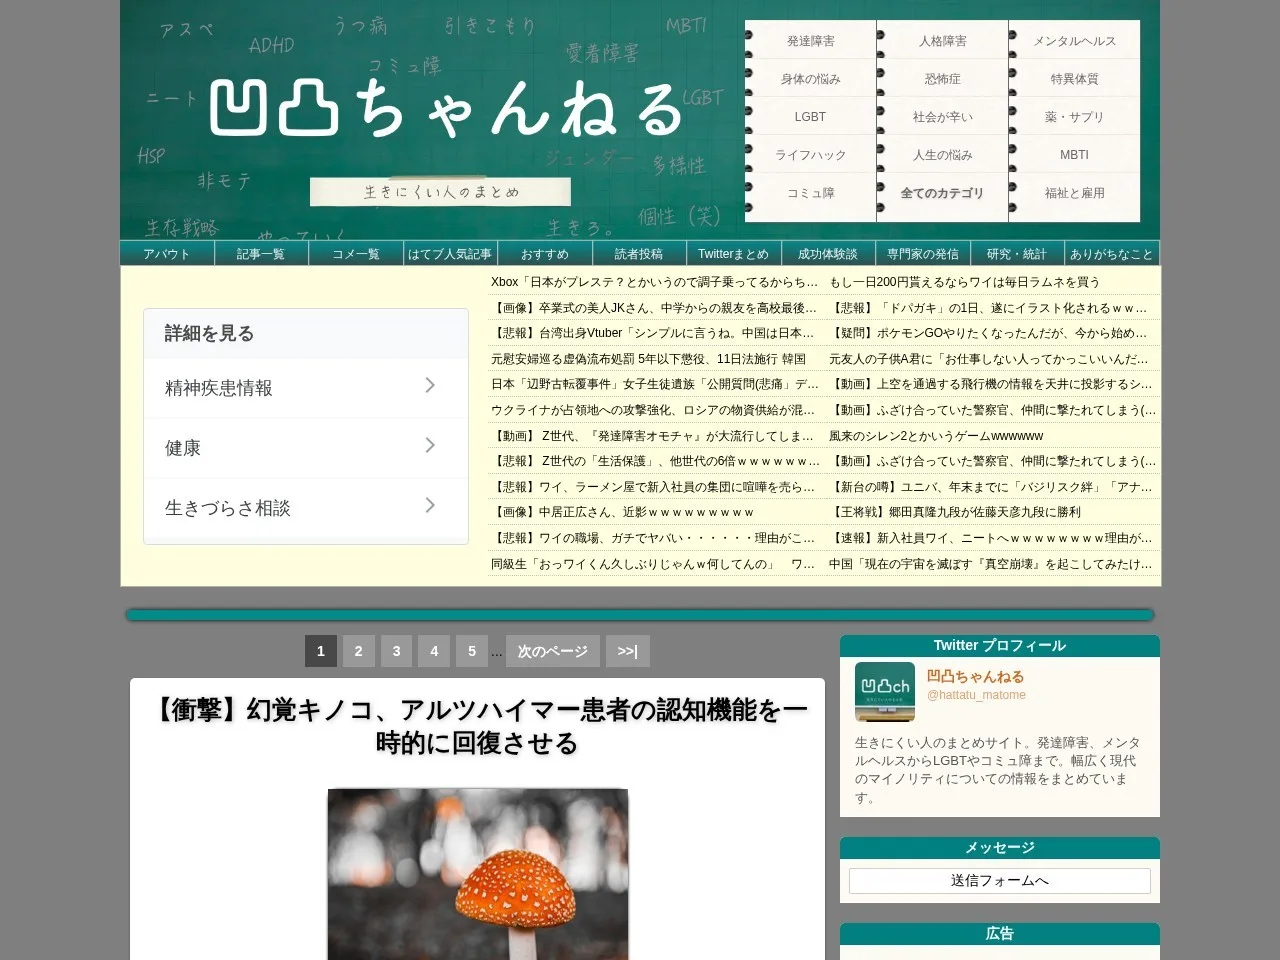The height and width of the screenshot is (960, 1280).
Task: Open headline ウクライナが占領地への攻撃強化
Action: (x=655, y=410)
